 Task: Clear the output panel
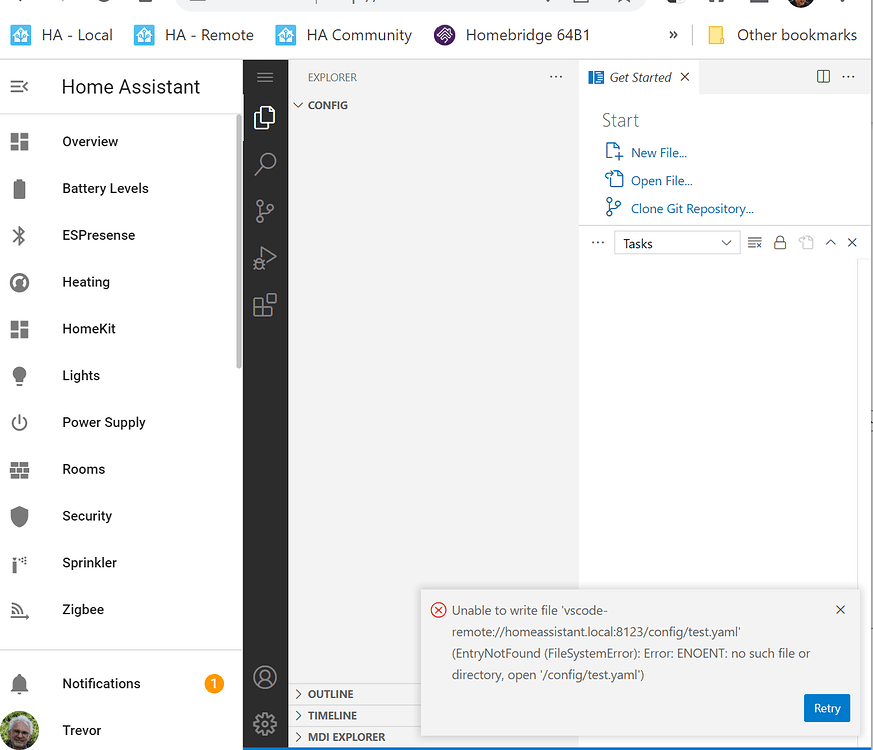[754, 243]
